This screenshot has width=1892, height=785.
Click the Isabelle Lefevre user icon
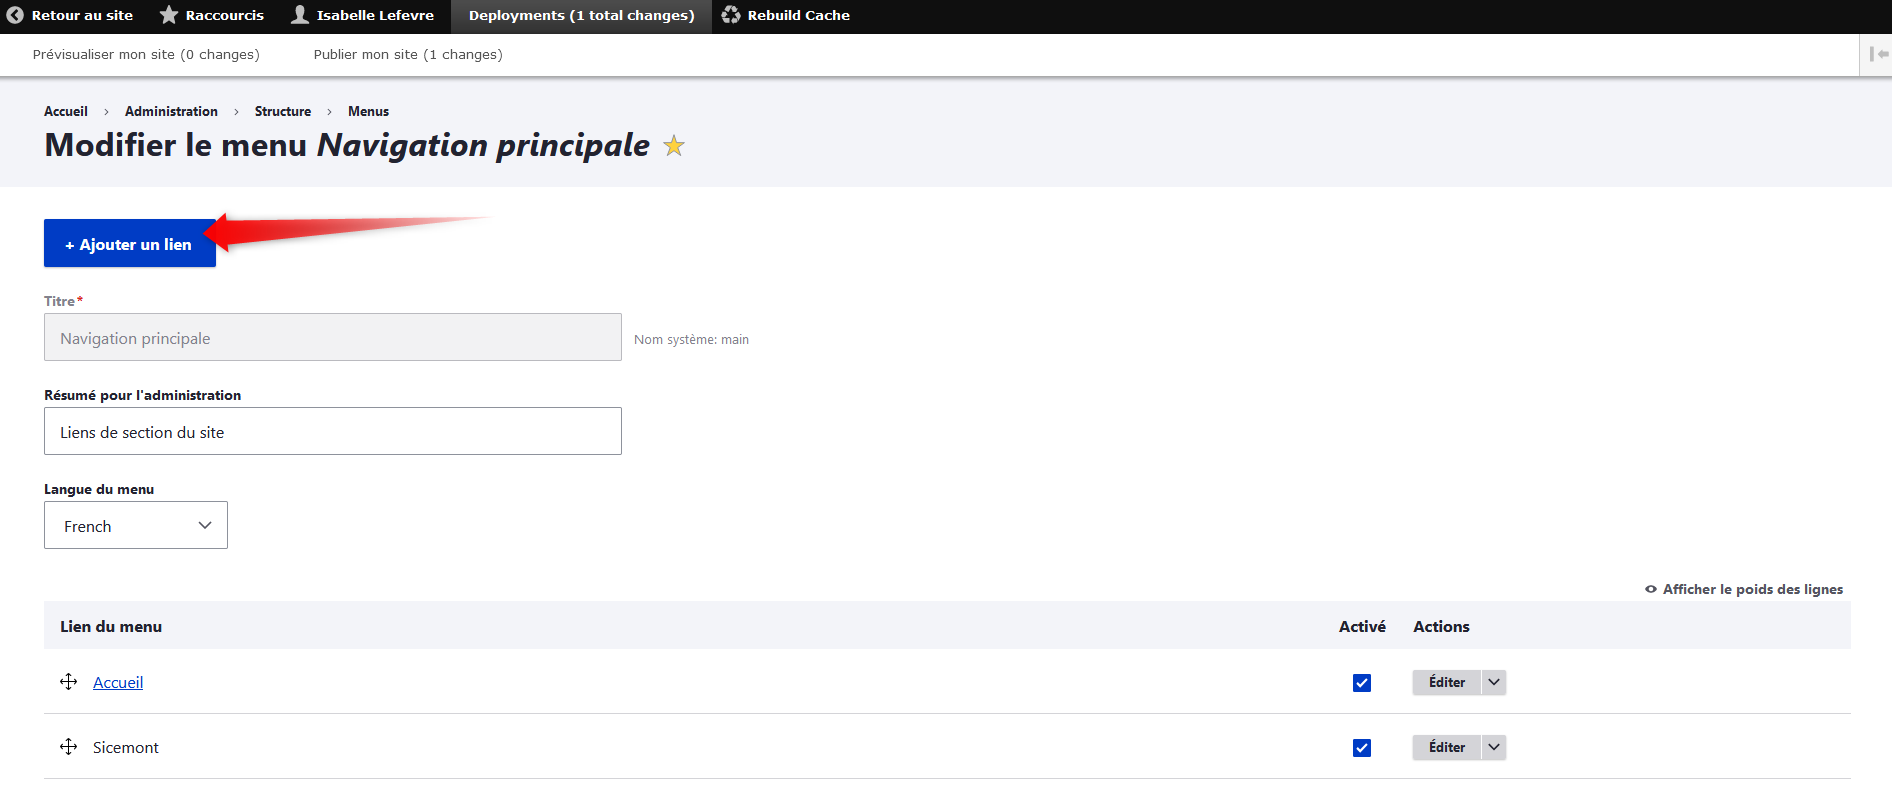pyautogui.click(x=300, y=15)
